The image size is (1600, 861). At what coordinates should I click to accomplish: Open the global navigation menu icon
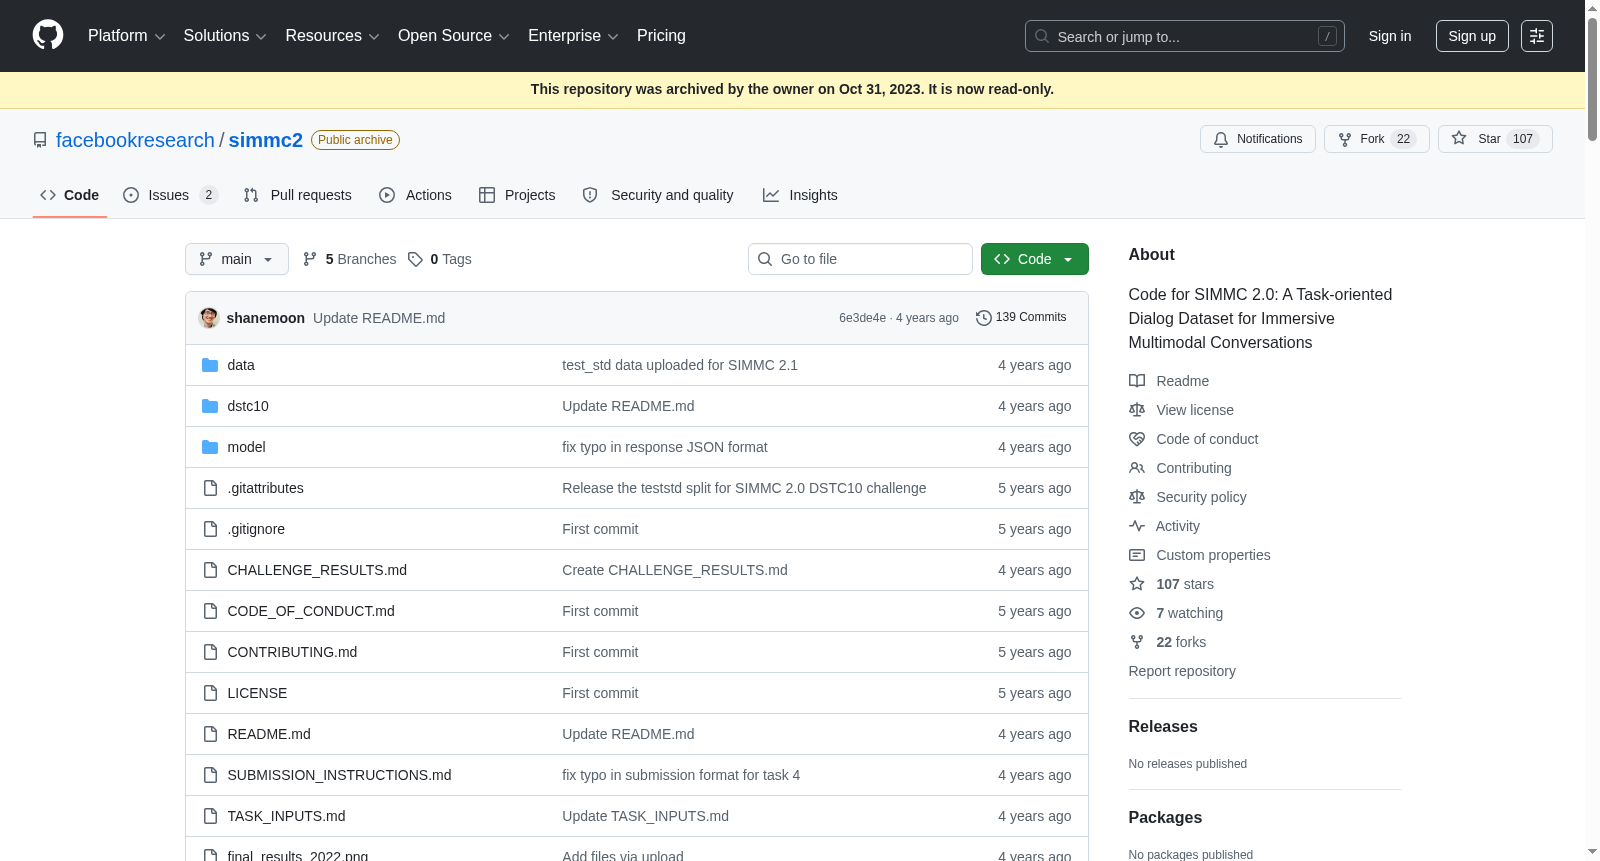pyautogui.click(x=1537, y=36)
